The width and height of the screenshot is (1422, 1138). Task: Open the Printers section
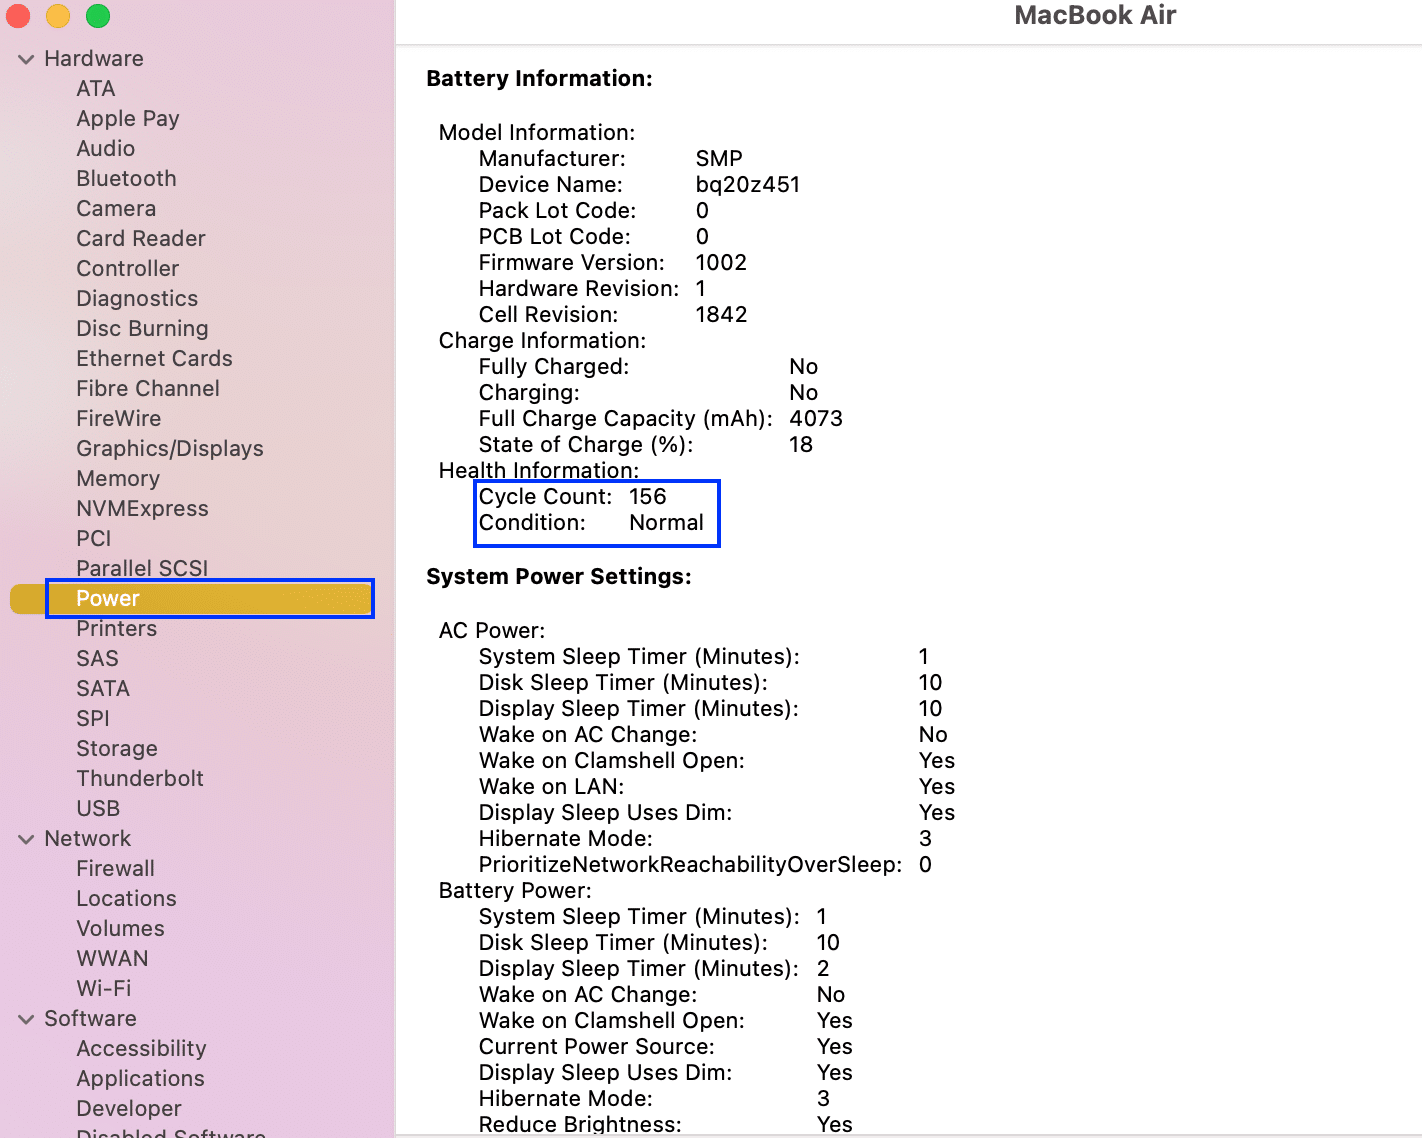[x=116, y=628]
